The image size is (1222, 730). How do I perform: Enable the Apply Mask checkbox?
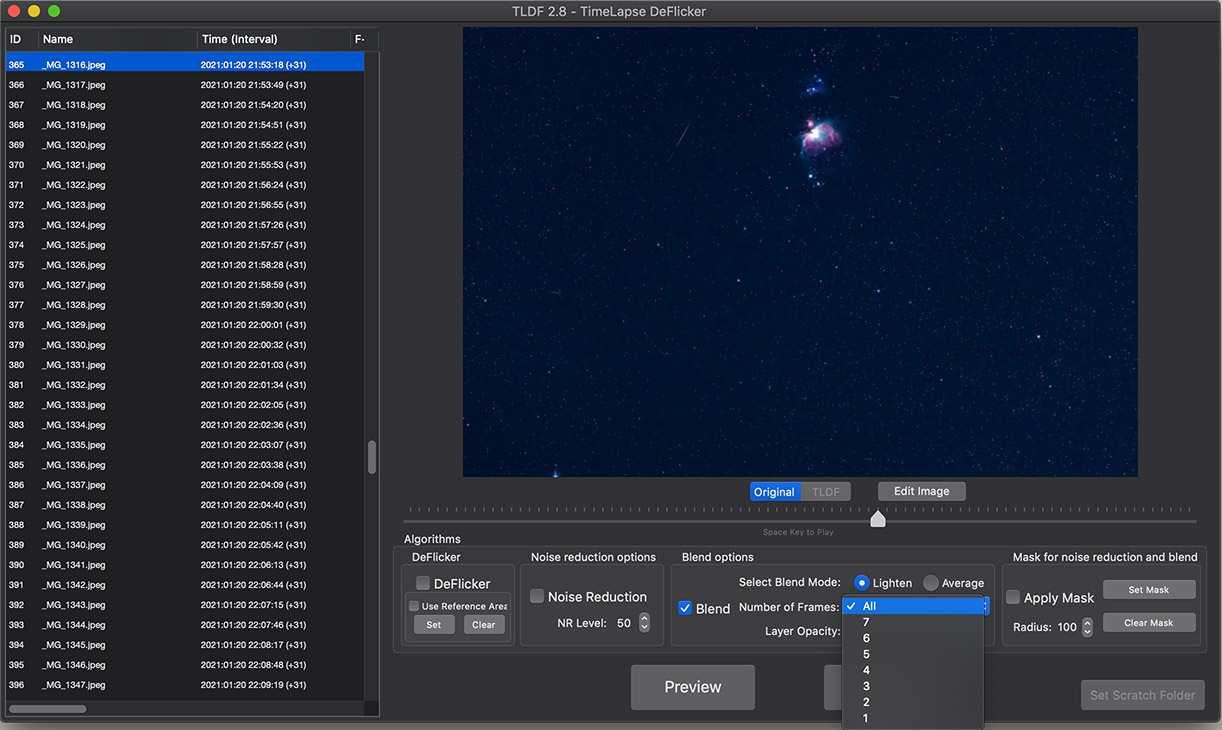(1013, 598)
